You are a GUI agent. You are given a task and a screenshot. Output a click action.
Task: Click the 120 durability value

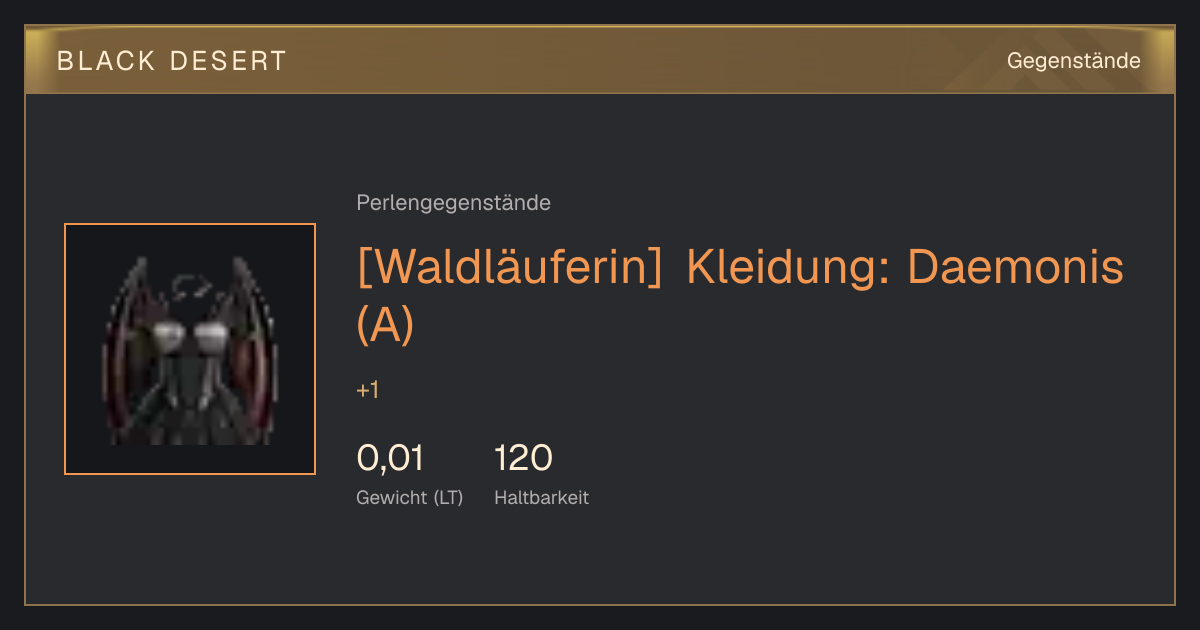tap(523, 458)
